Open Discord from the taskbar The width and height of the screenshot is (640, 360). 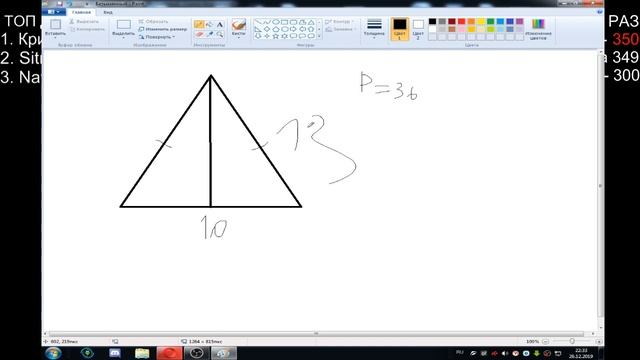(115, 353)
